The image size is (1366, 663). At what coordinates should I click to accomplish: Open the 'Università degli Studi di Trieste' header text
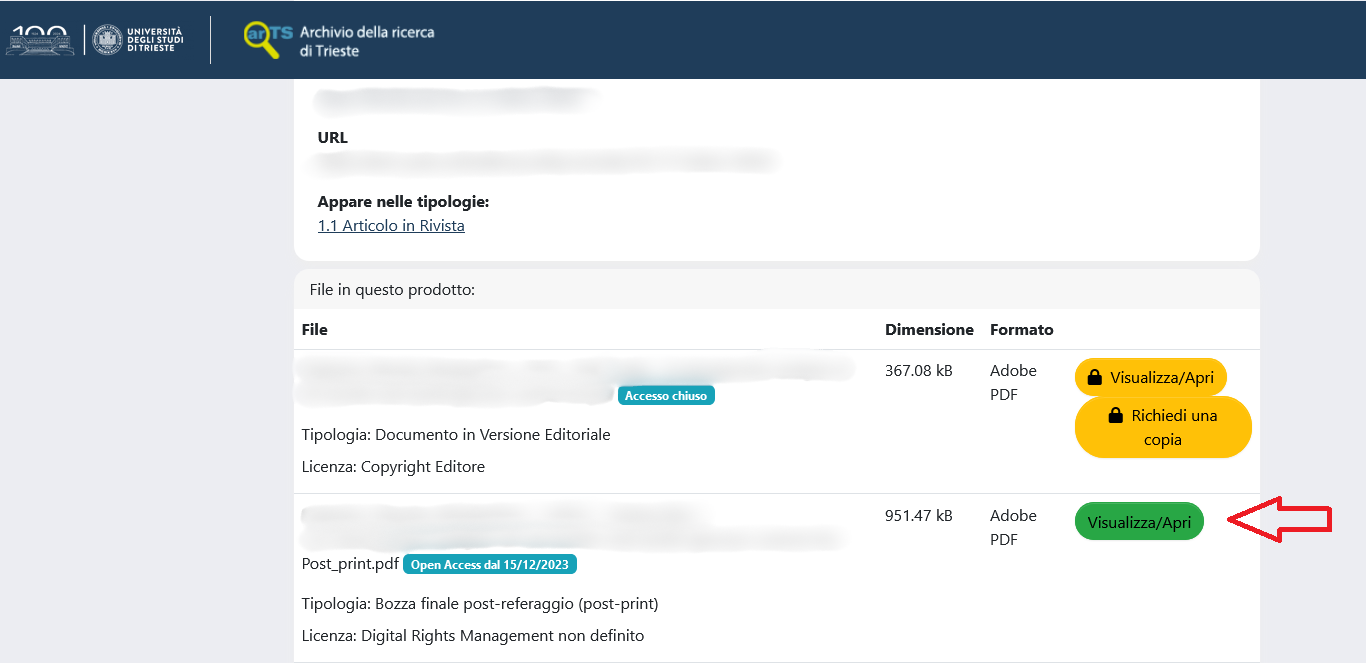(x=153, y=40)
